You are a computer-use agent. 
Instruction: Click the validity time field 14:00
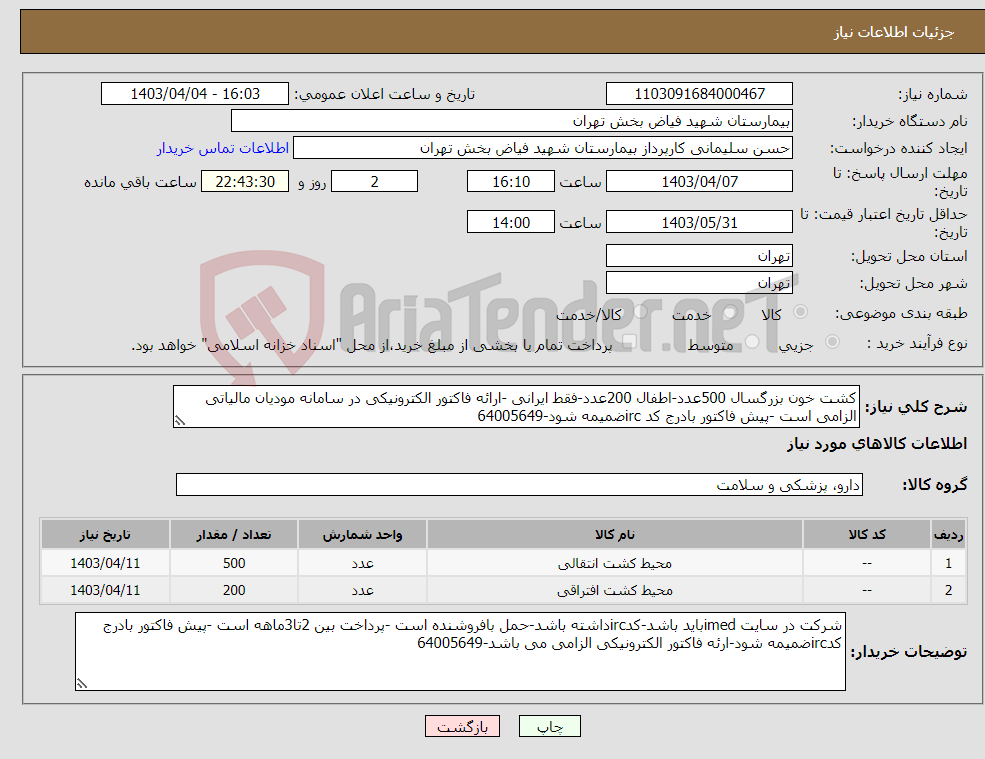pyautogui.click(x=511, y=222)
